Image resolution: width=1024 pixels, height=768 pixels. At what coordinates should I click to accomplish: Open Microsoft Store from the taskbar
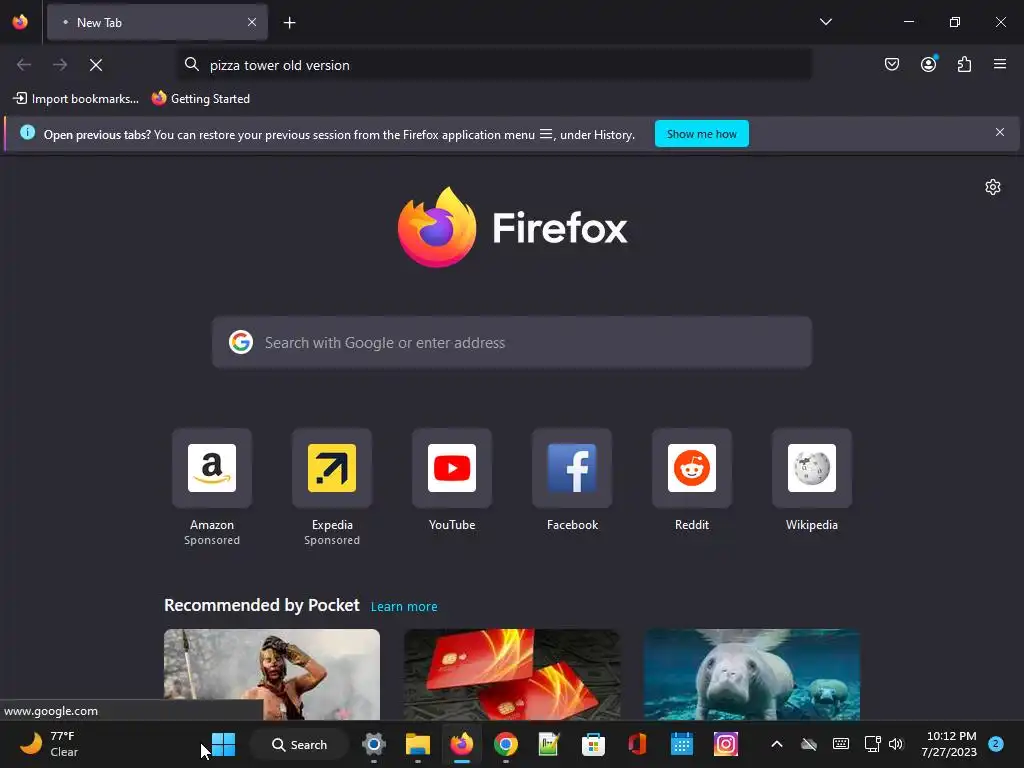593,744
